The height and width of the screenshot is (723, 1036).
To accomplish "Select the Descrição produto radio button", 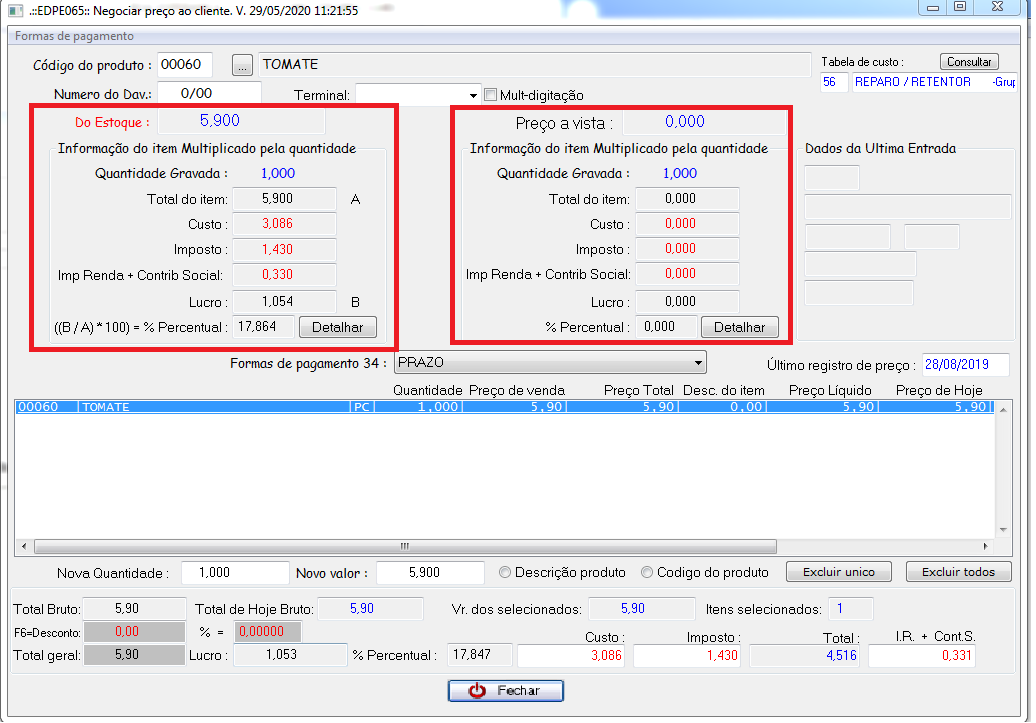I will [x=506, y=573].
